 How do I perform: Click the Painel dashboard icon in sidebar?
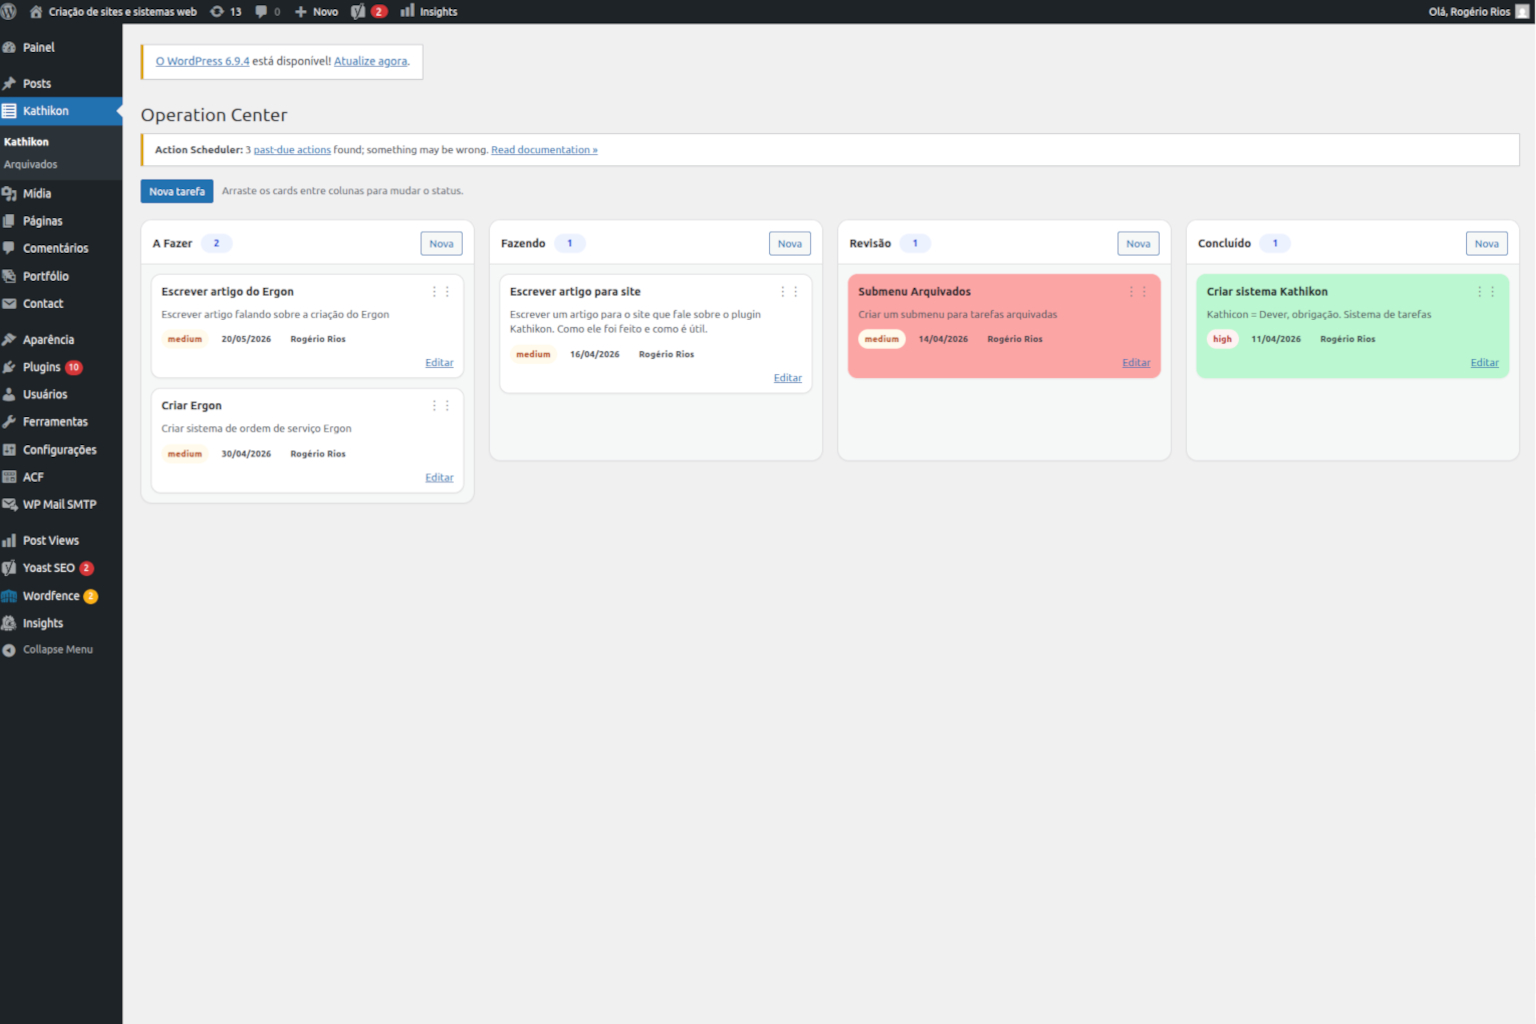9,47
